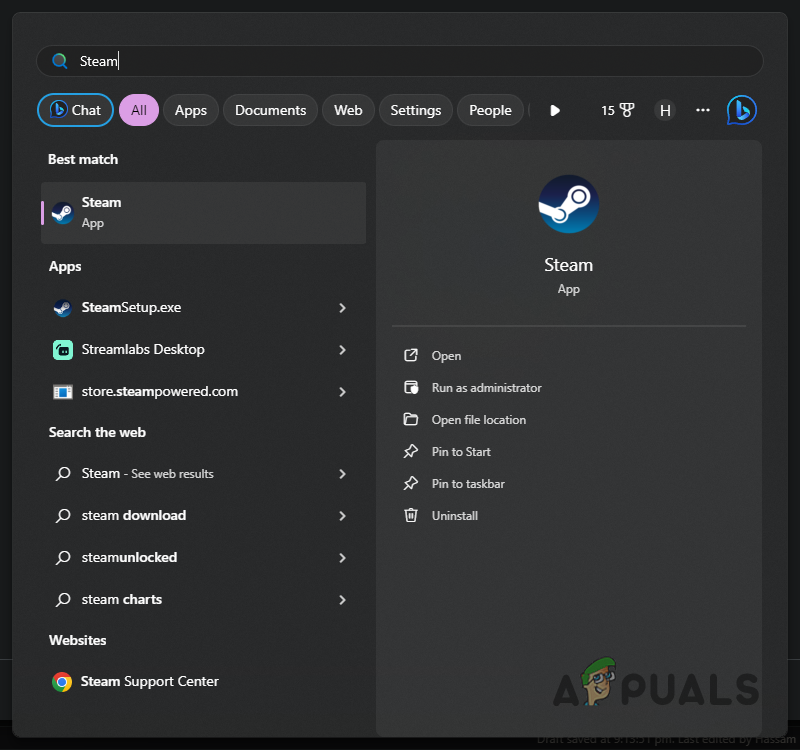Click large Steam logo in preview pane
Screen dimensions: 800x750
pos(568,204)
